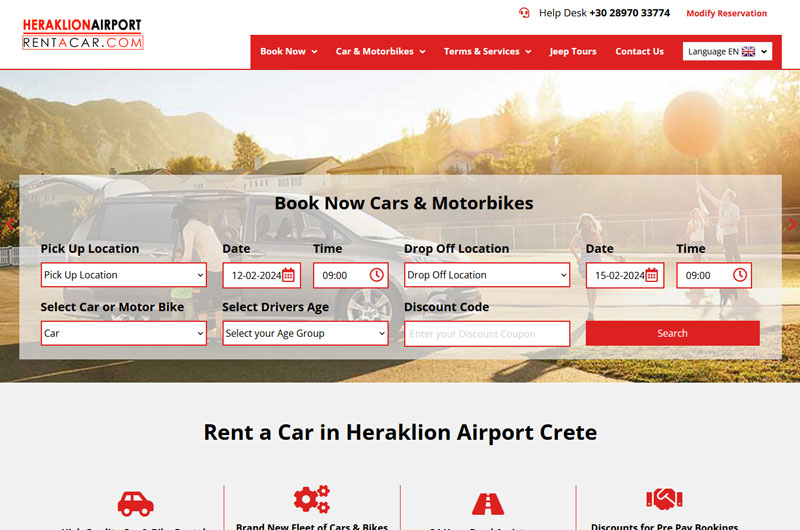
Task: Click the Discounts for Pre Pay Bookings text
Action: 664,526
